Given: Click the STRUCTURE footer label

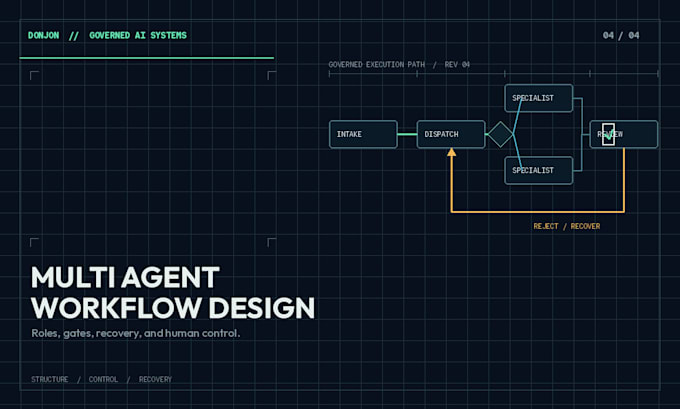Looking at the screenshot, I should click(x=49, y=380).
